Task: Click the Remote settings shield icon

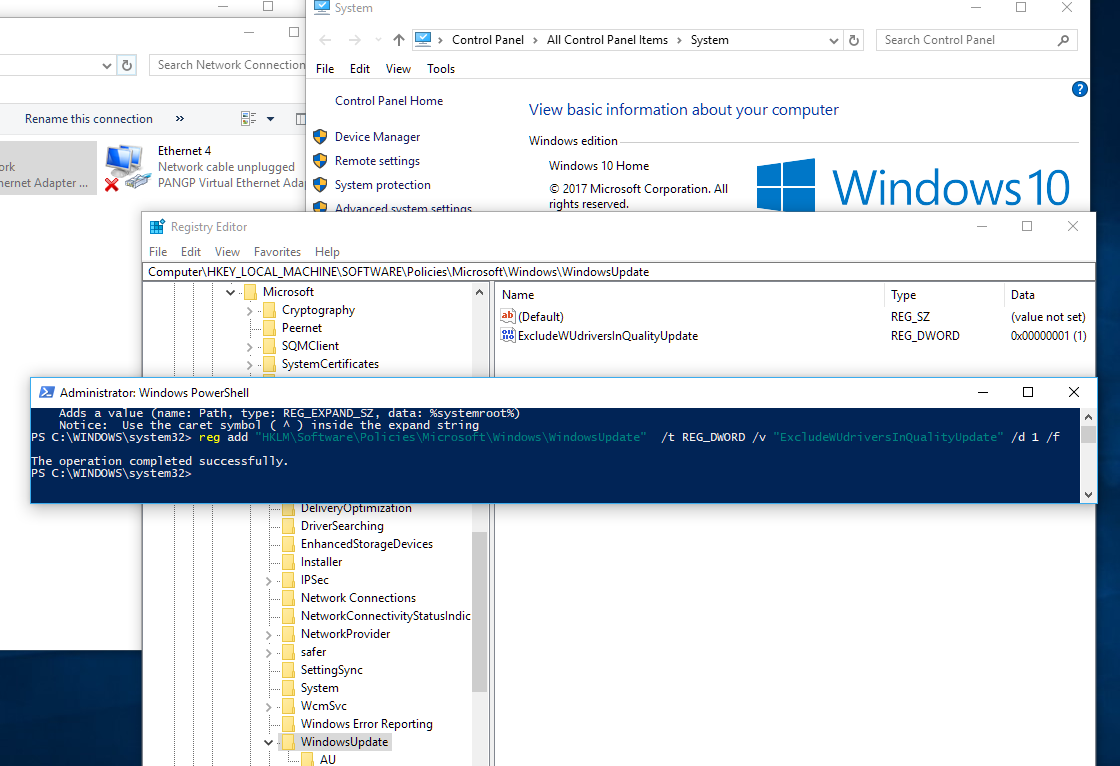Action: tap(320, 161)
